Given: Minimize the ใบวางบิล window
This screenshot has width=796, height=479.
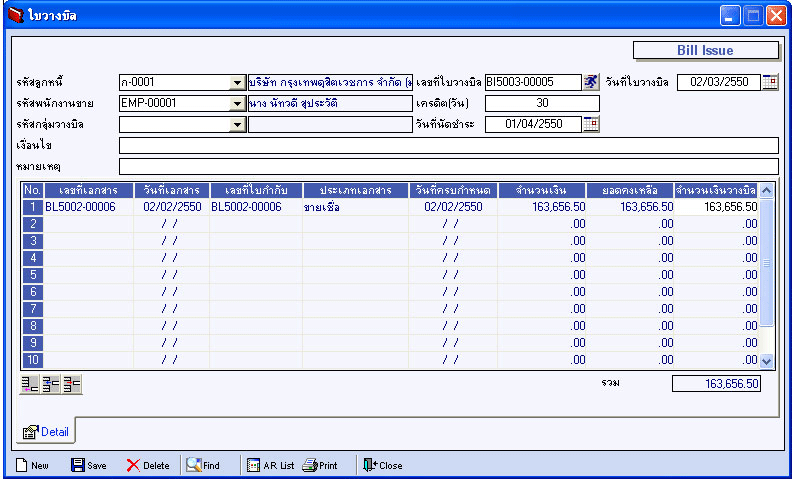Looking at the screenshot, I should coord(730,16).
